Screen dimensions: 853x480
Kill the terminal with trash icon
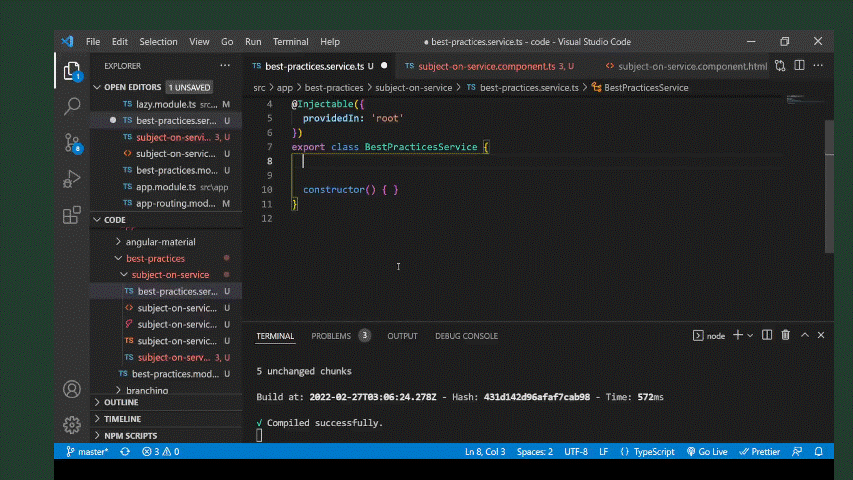tap(786, 335)
